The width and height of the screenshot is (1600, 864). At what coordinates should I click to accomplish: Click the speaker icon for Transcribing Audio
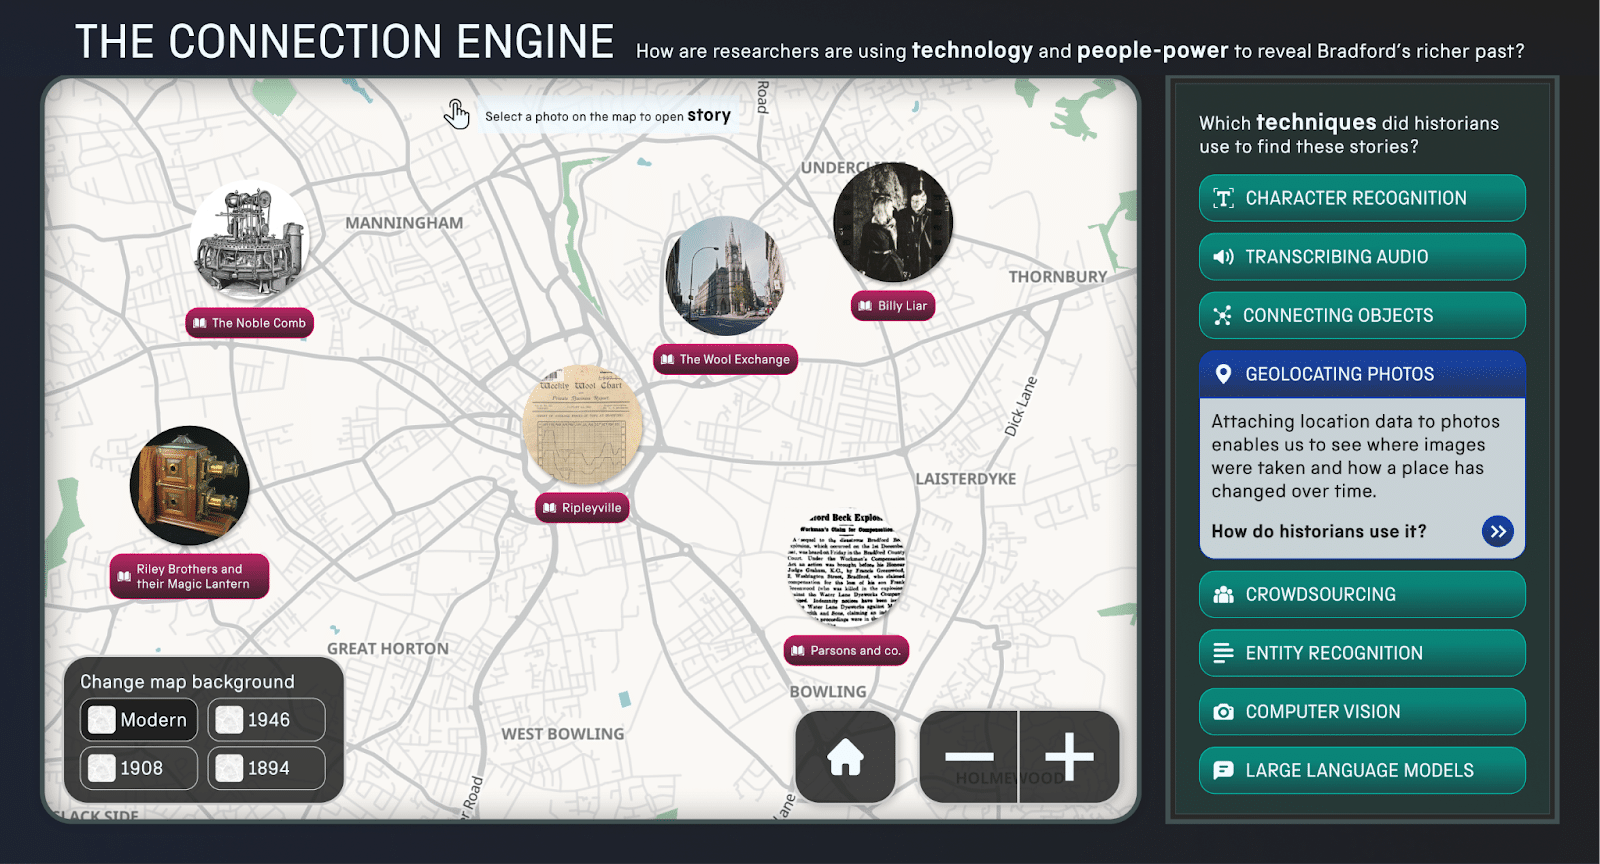click(1223, 257)
